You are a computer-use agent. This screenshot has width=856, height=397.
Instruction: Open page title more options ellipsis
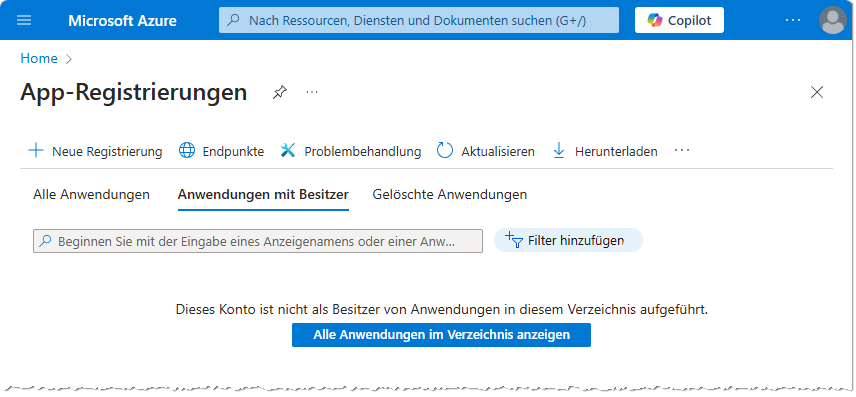pos(312,92)
